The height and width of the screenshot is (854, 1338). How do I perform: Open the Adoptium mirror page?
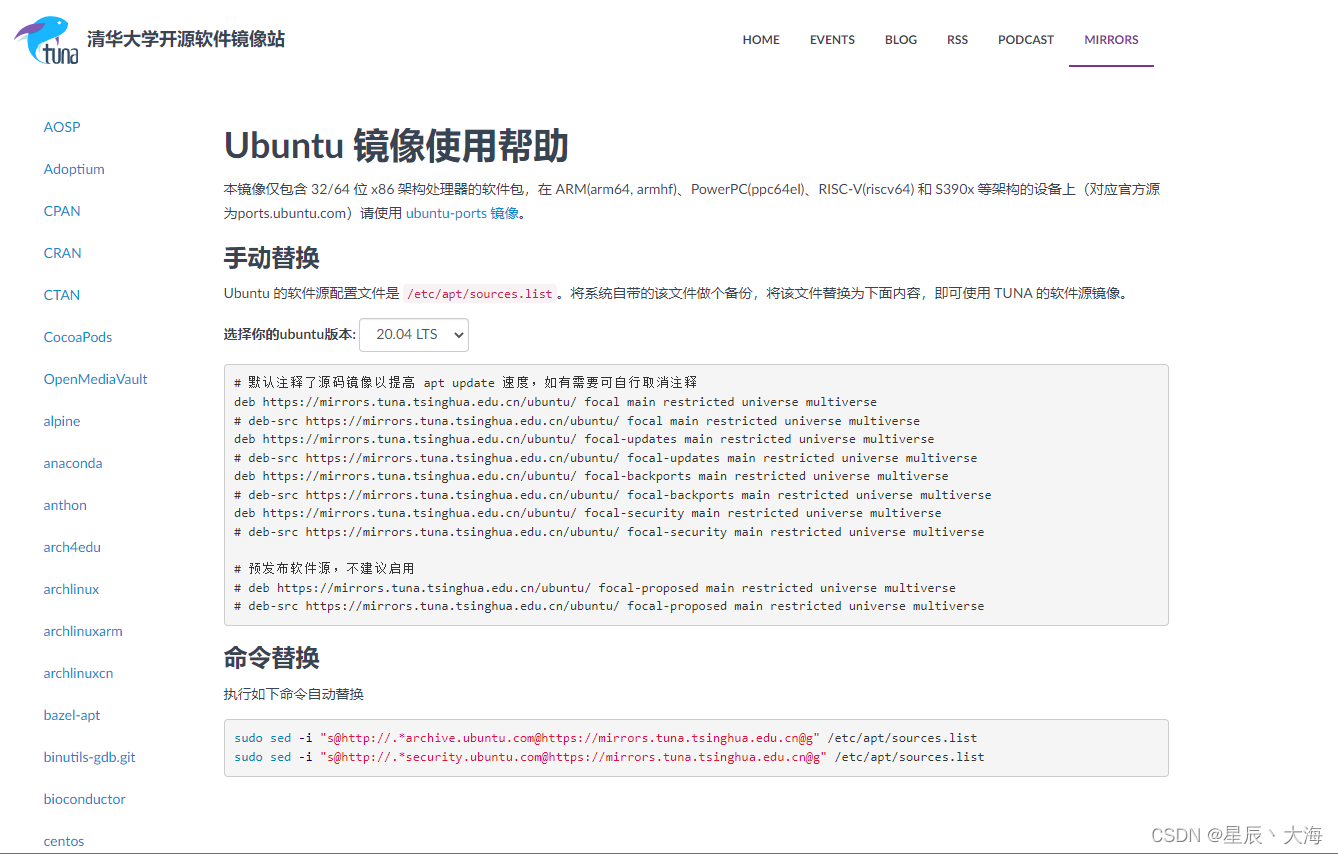click(x=74, y=169)
